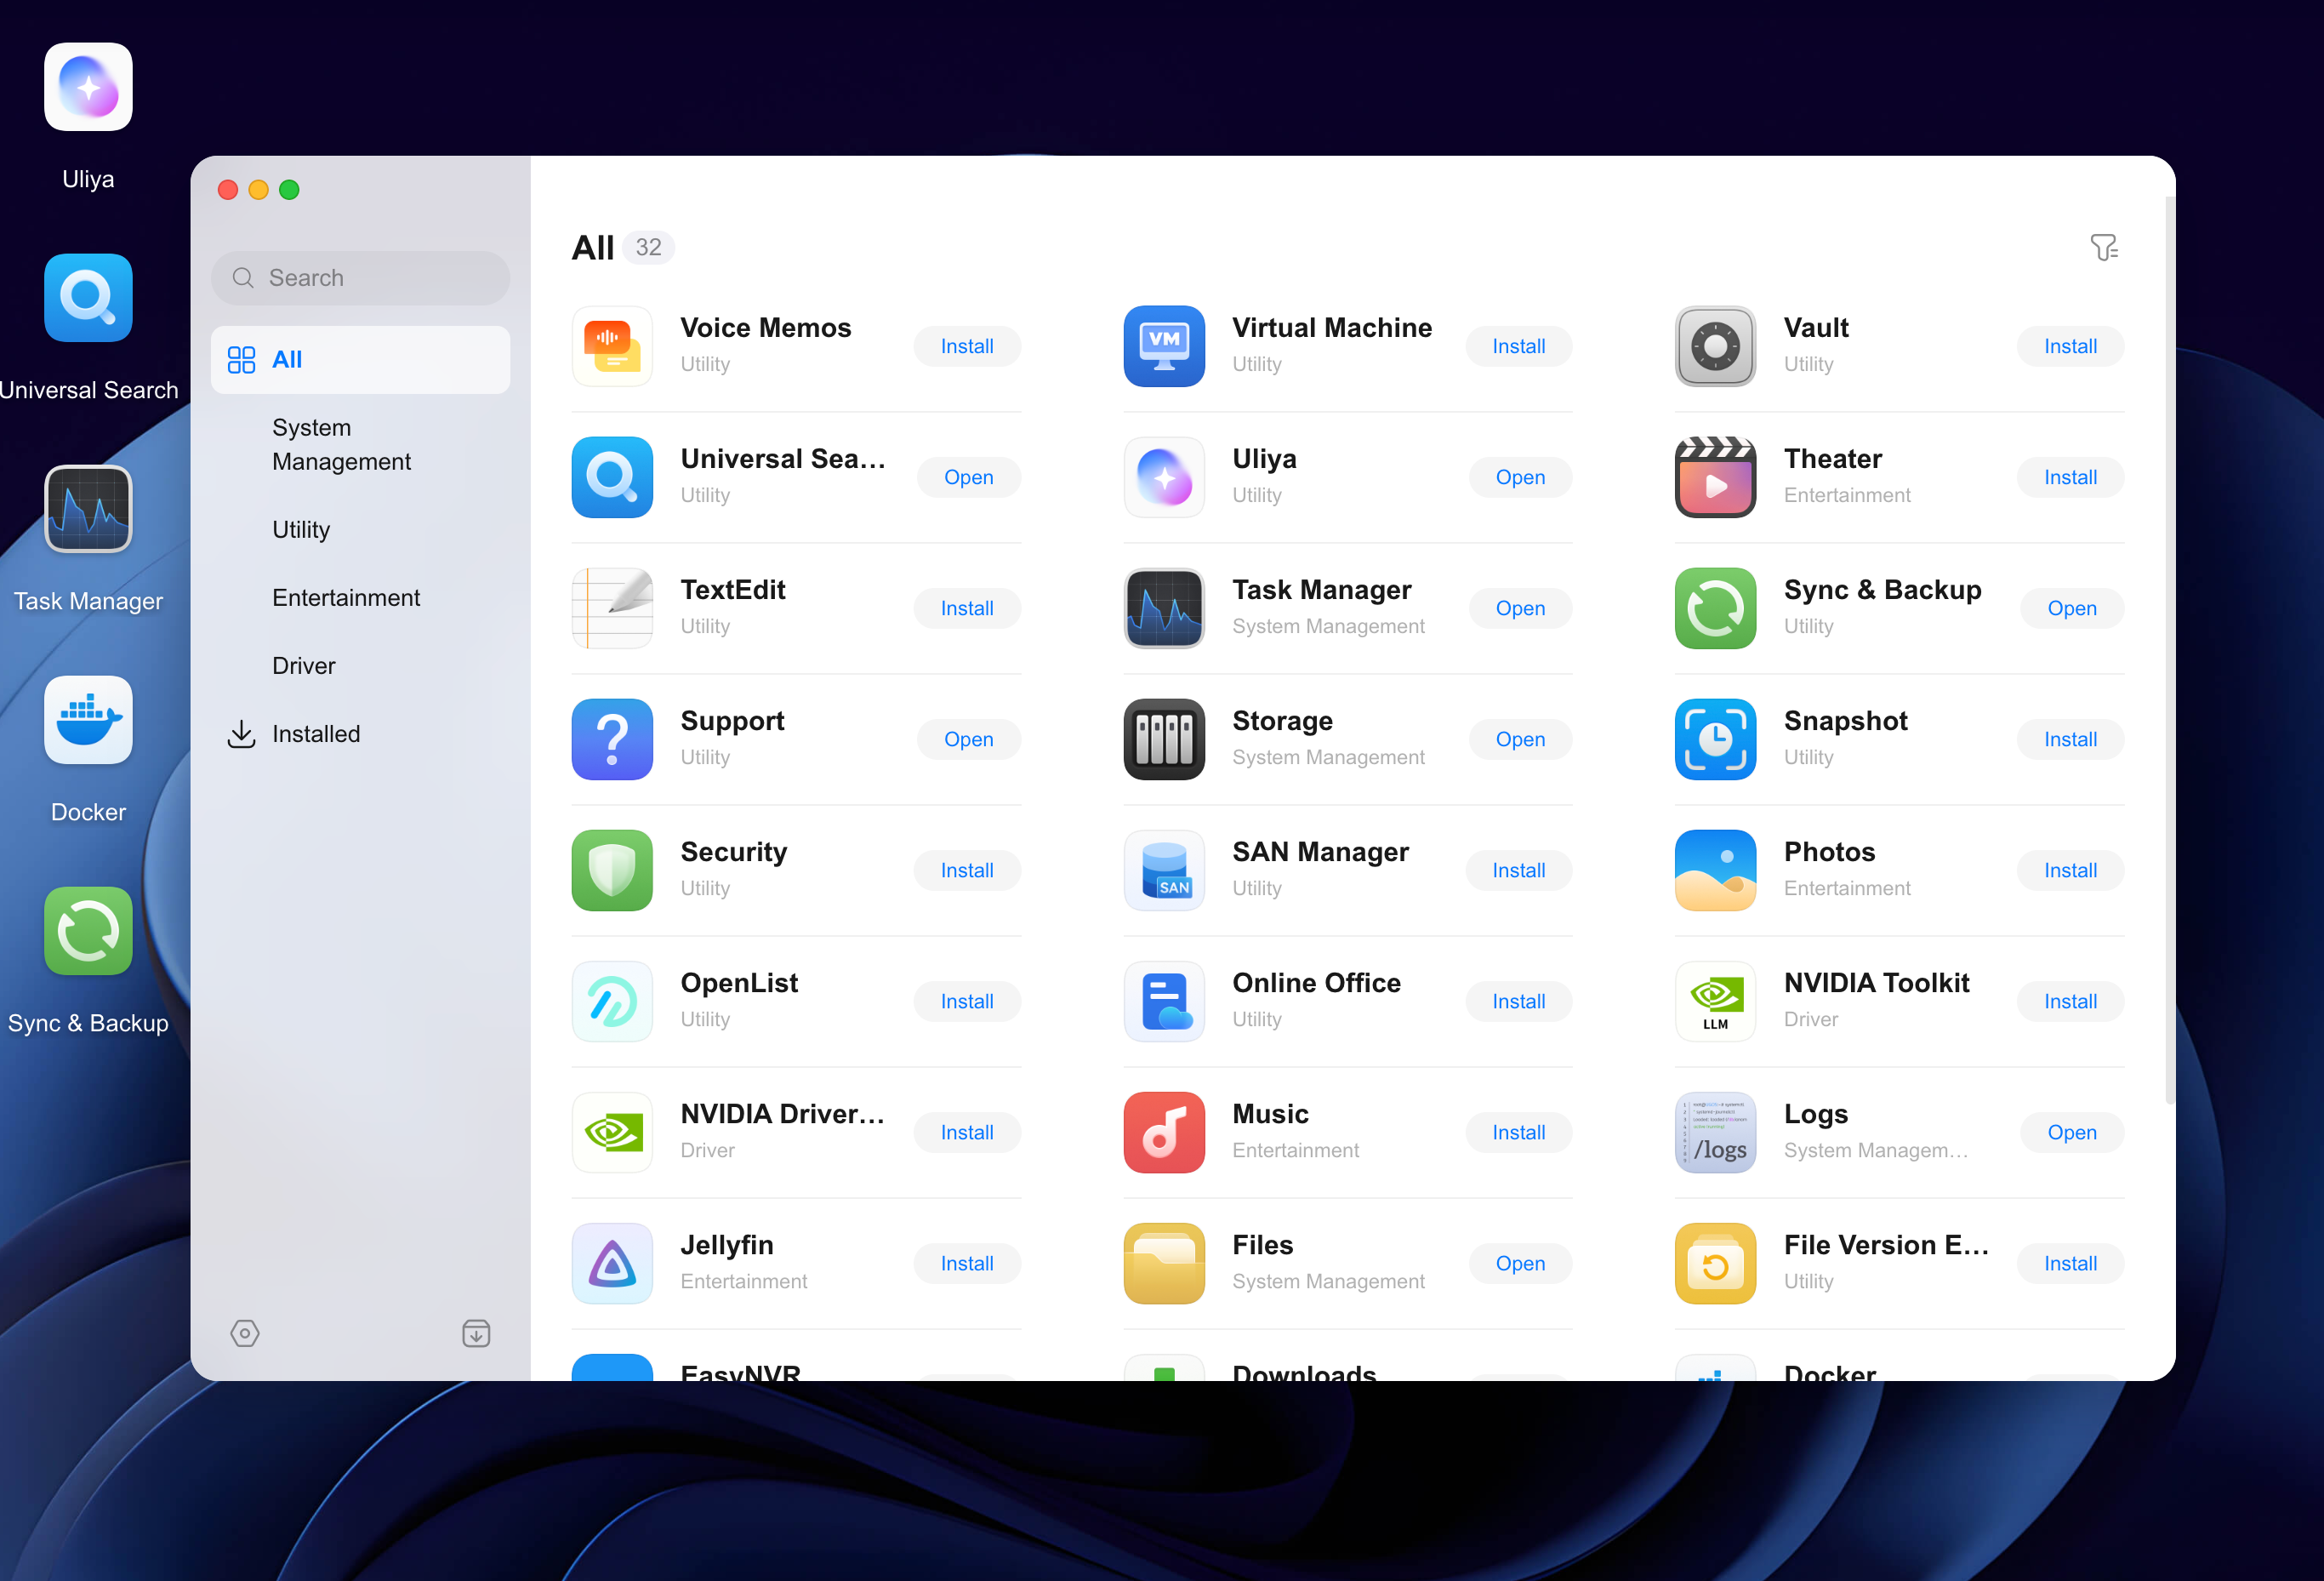Install Virtual Machine

point(1518,346)
